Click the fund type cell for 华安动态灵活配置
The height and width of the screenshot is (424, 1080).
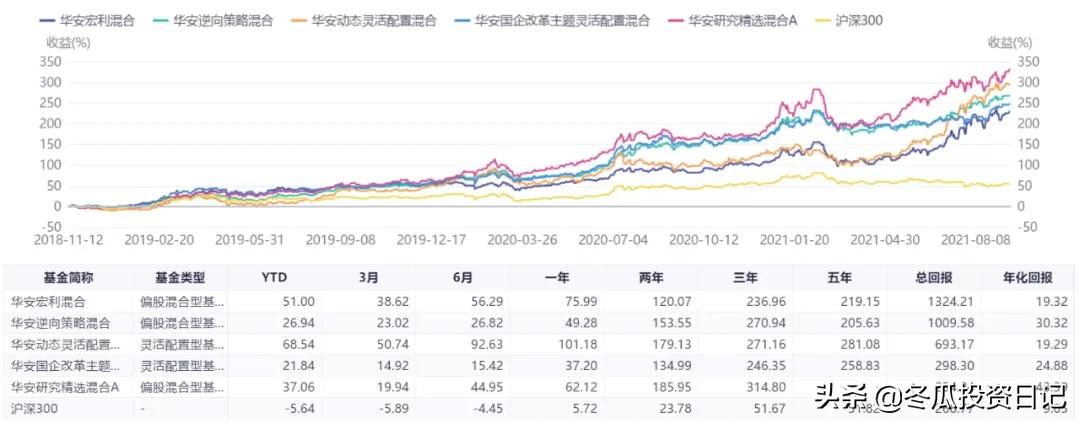181,343
